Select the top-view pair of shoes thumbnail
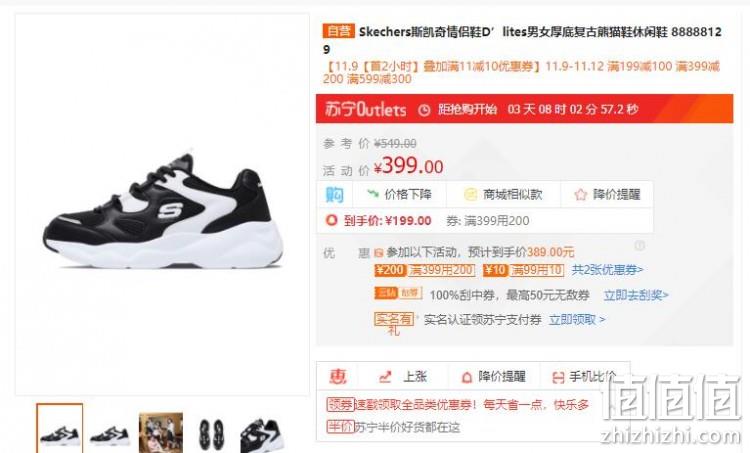 coord(211,433)
